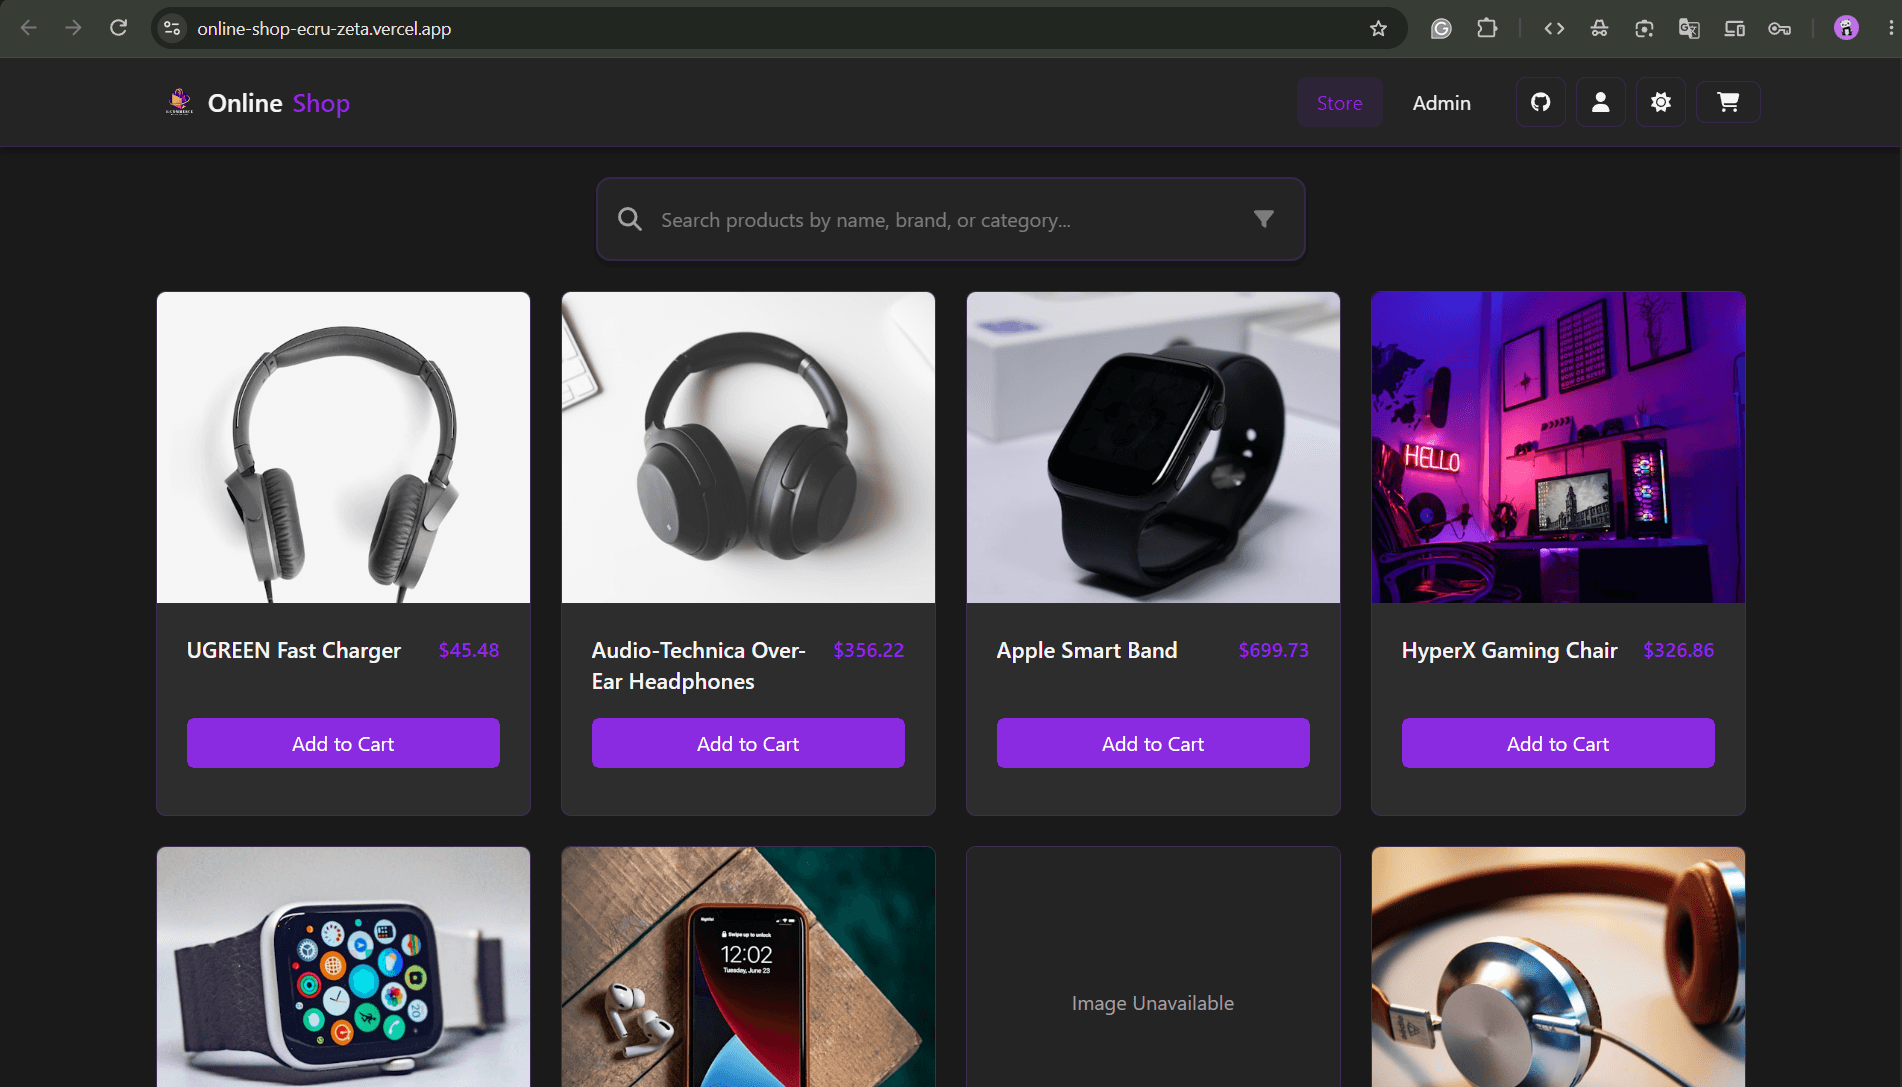Viewport: 1902px width, 1087px height.
Task: Click the screenshot capture extension icon
Action: (1644, 28)
